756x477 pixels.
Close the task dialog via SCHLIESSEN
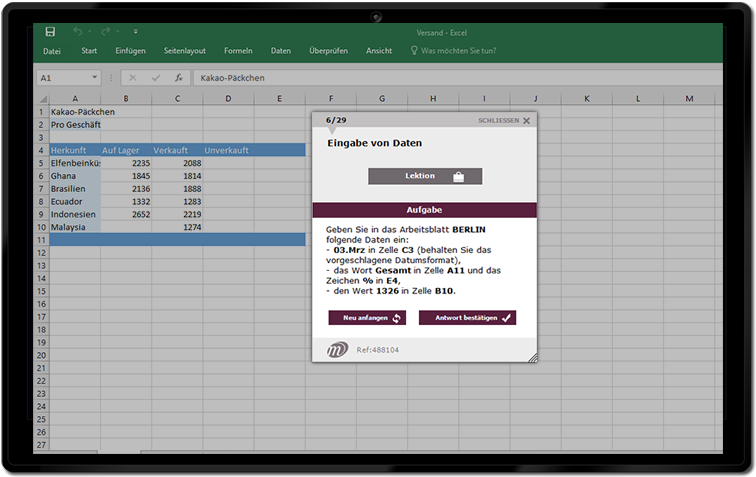click(x=504, y=120)
